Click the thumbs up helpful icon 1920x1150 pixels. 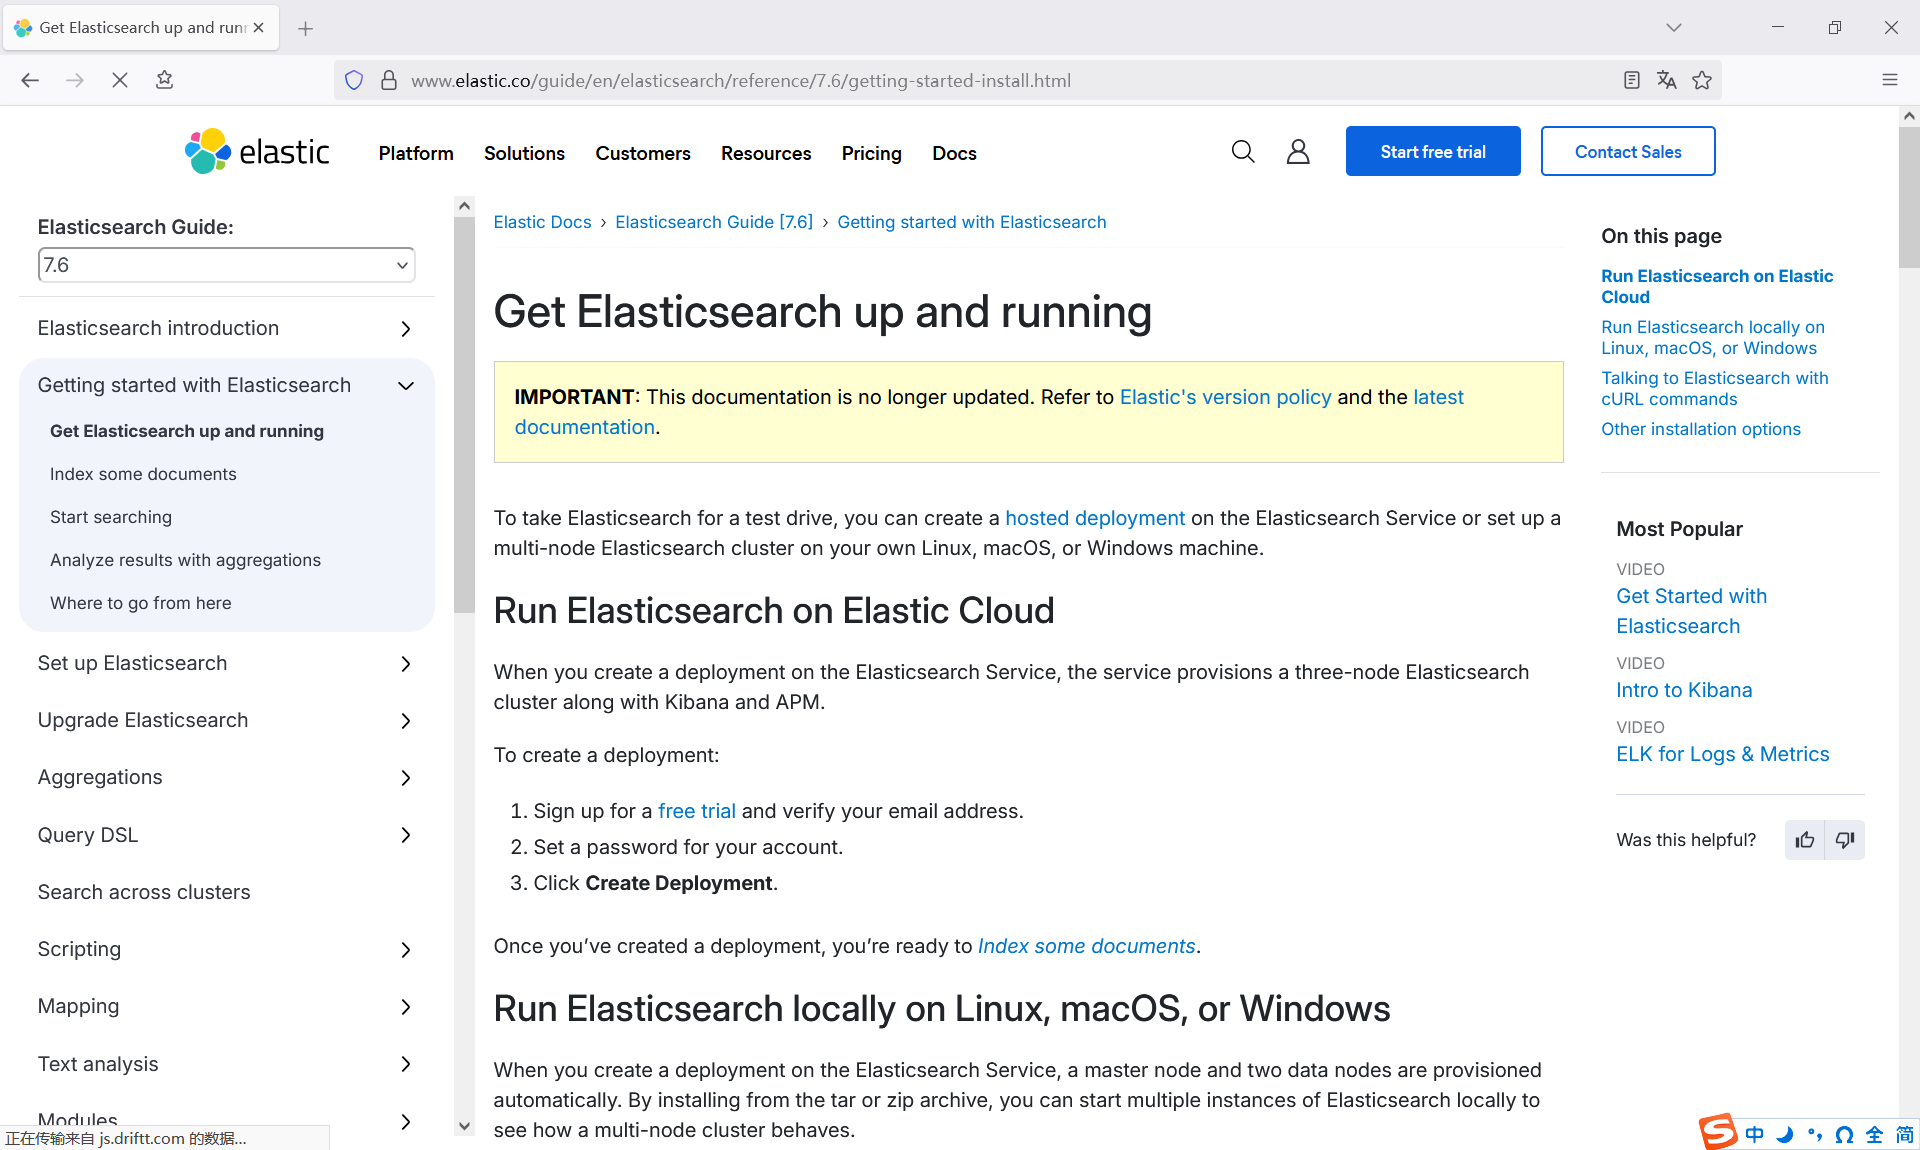pos(1805,840)
